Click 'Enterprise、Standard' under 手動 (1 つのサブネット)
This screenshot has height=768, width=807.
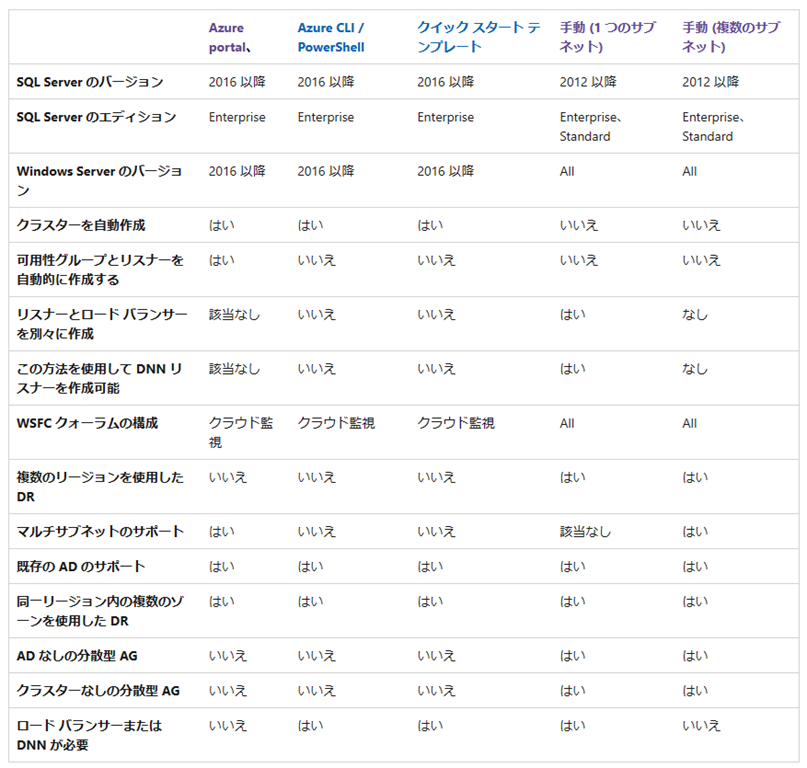pyautogui.click(x=590, y=127)
